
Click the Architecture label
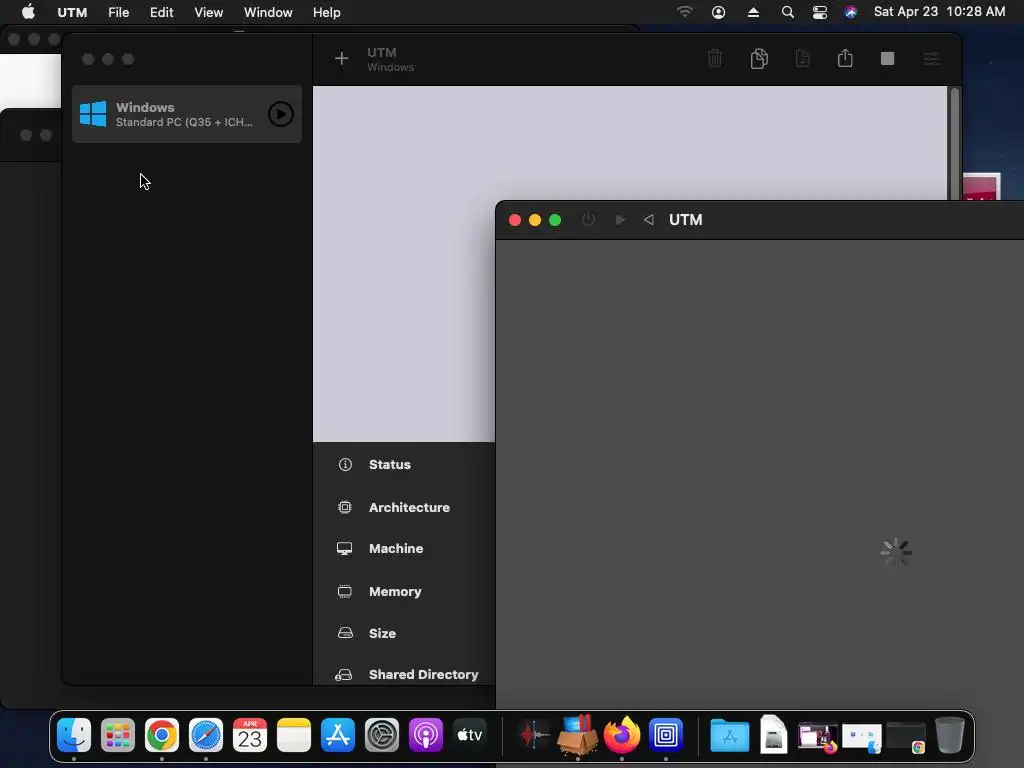click(409, 507)
